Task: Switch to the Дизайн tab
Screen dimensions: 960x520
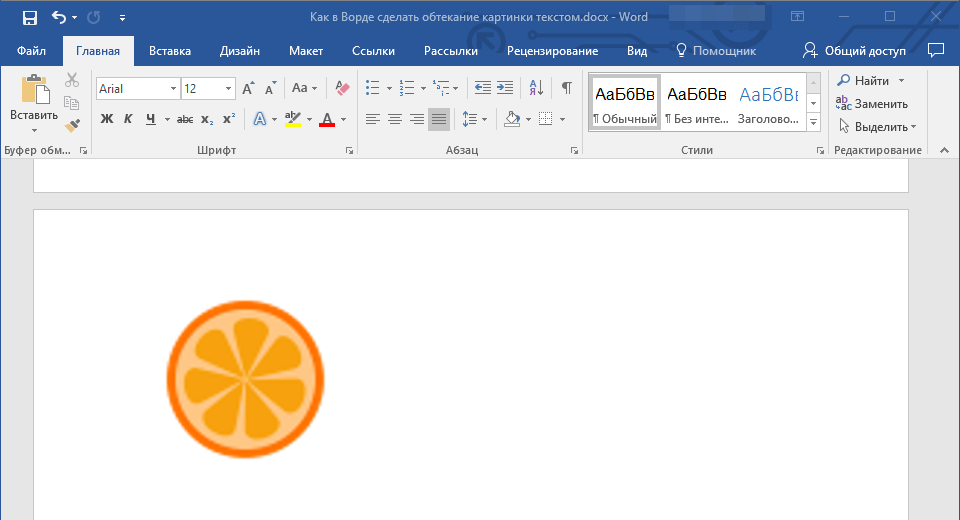Action: (239, 51)
